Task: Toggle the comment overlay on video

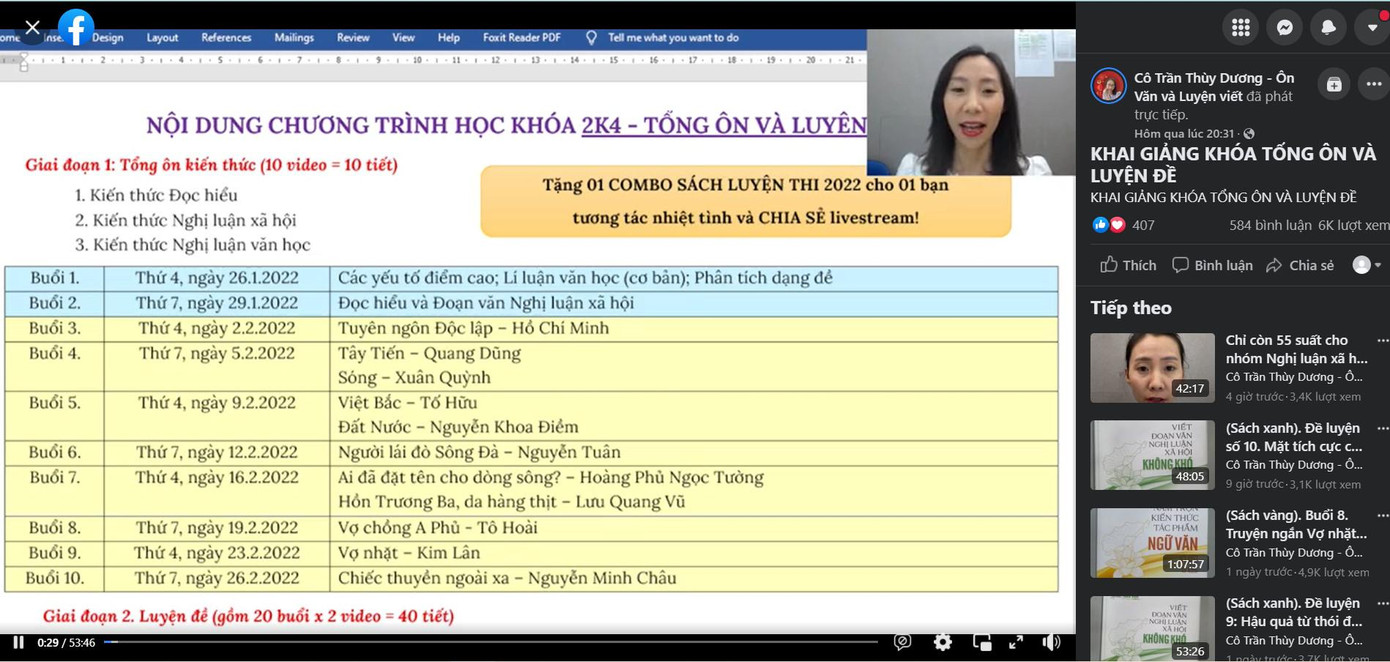Action: [x=903, y=642]
